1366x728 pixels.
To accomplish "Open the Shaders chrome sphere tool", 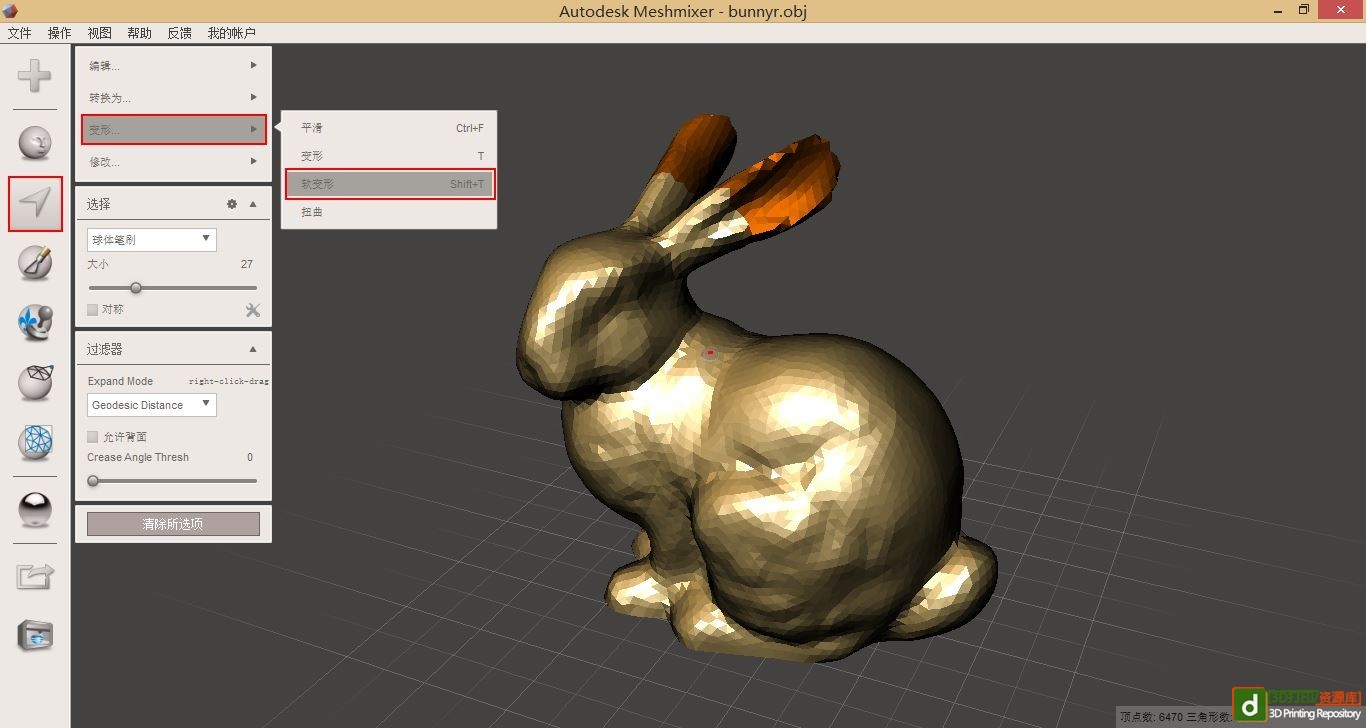I will pos(36,510).
